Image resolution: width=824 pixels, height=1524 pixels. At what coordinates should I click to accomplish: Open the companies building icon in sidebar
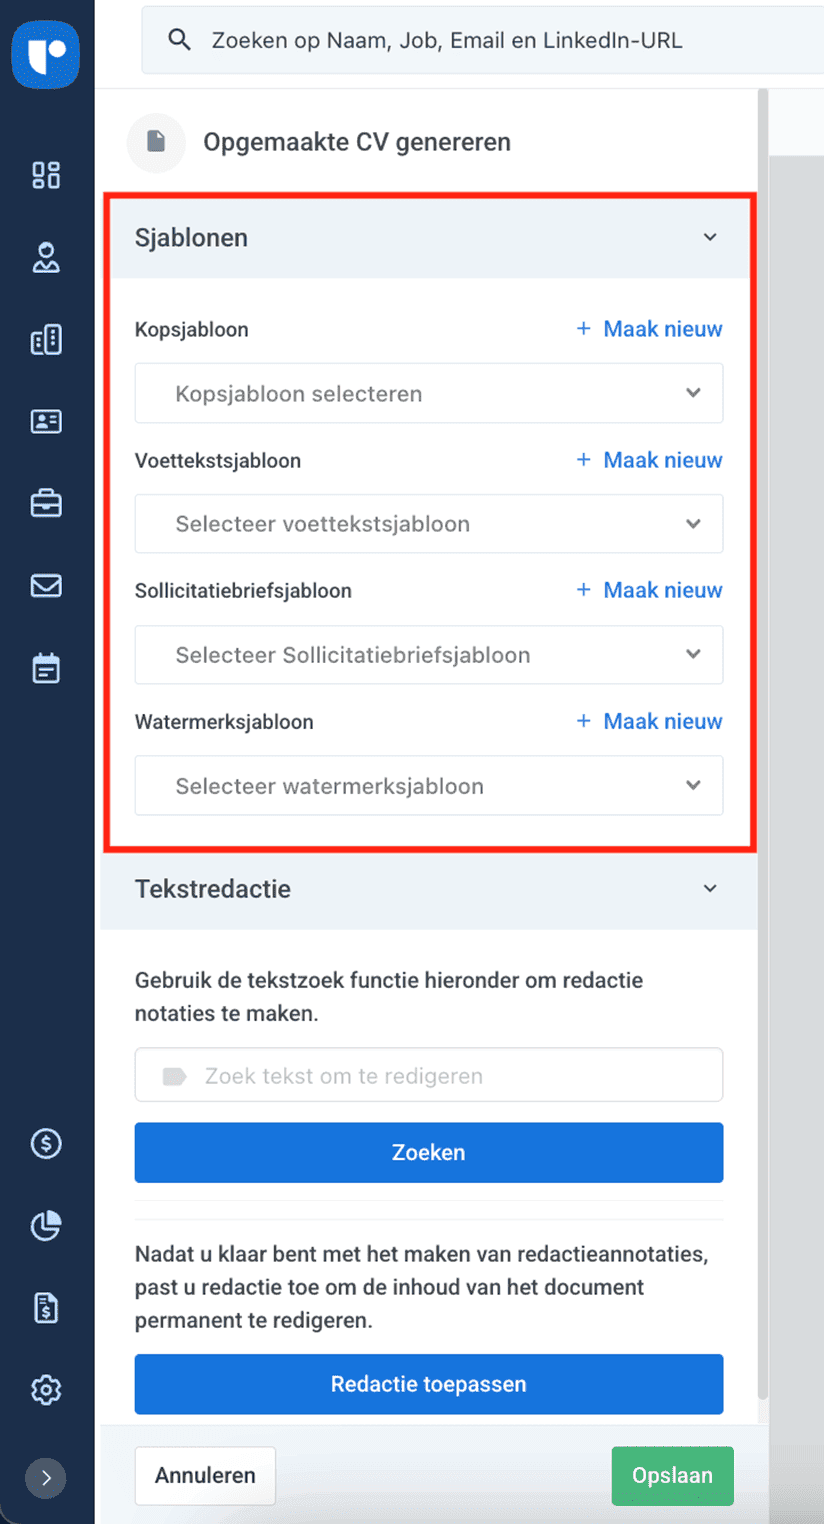(x=46, y=340)
